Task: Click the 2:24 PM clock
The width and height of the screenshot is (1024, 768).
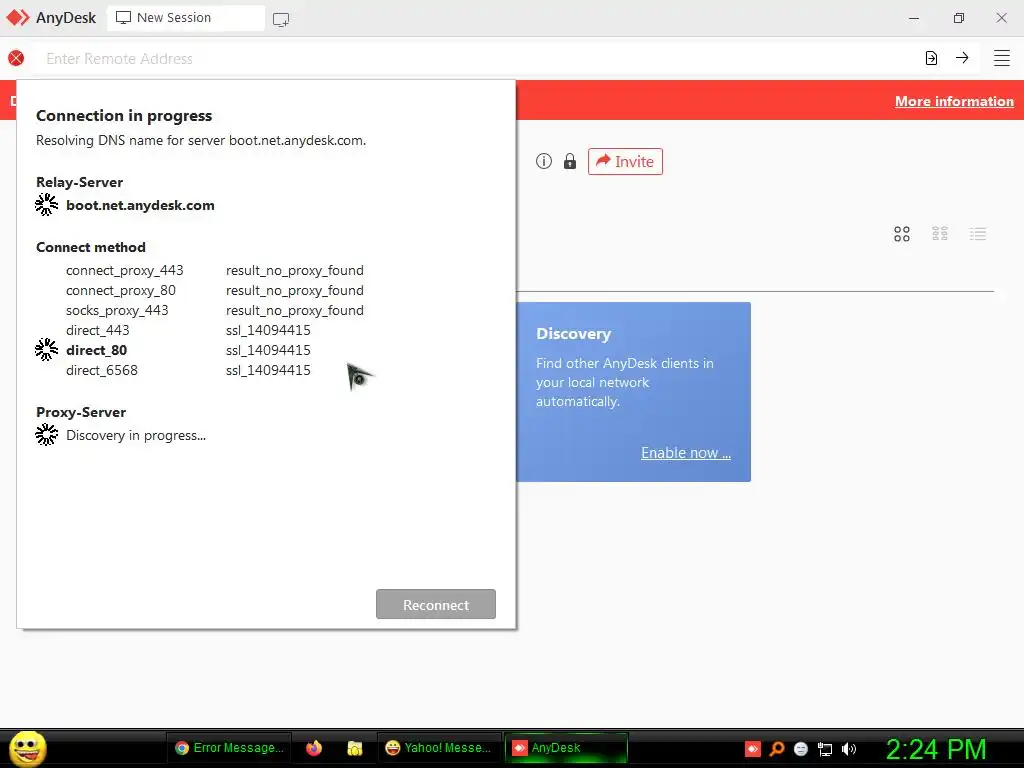Action: (936, 749)
